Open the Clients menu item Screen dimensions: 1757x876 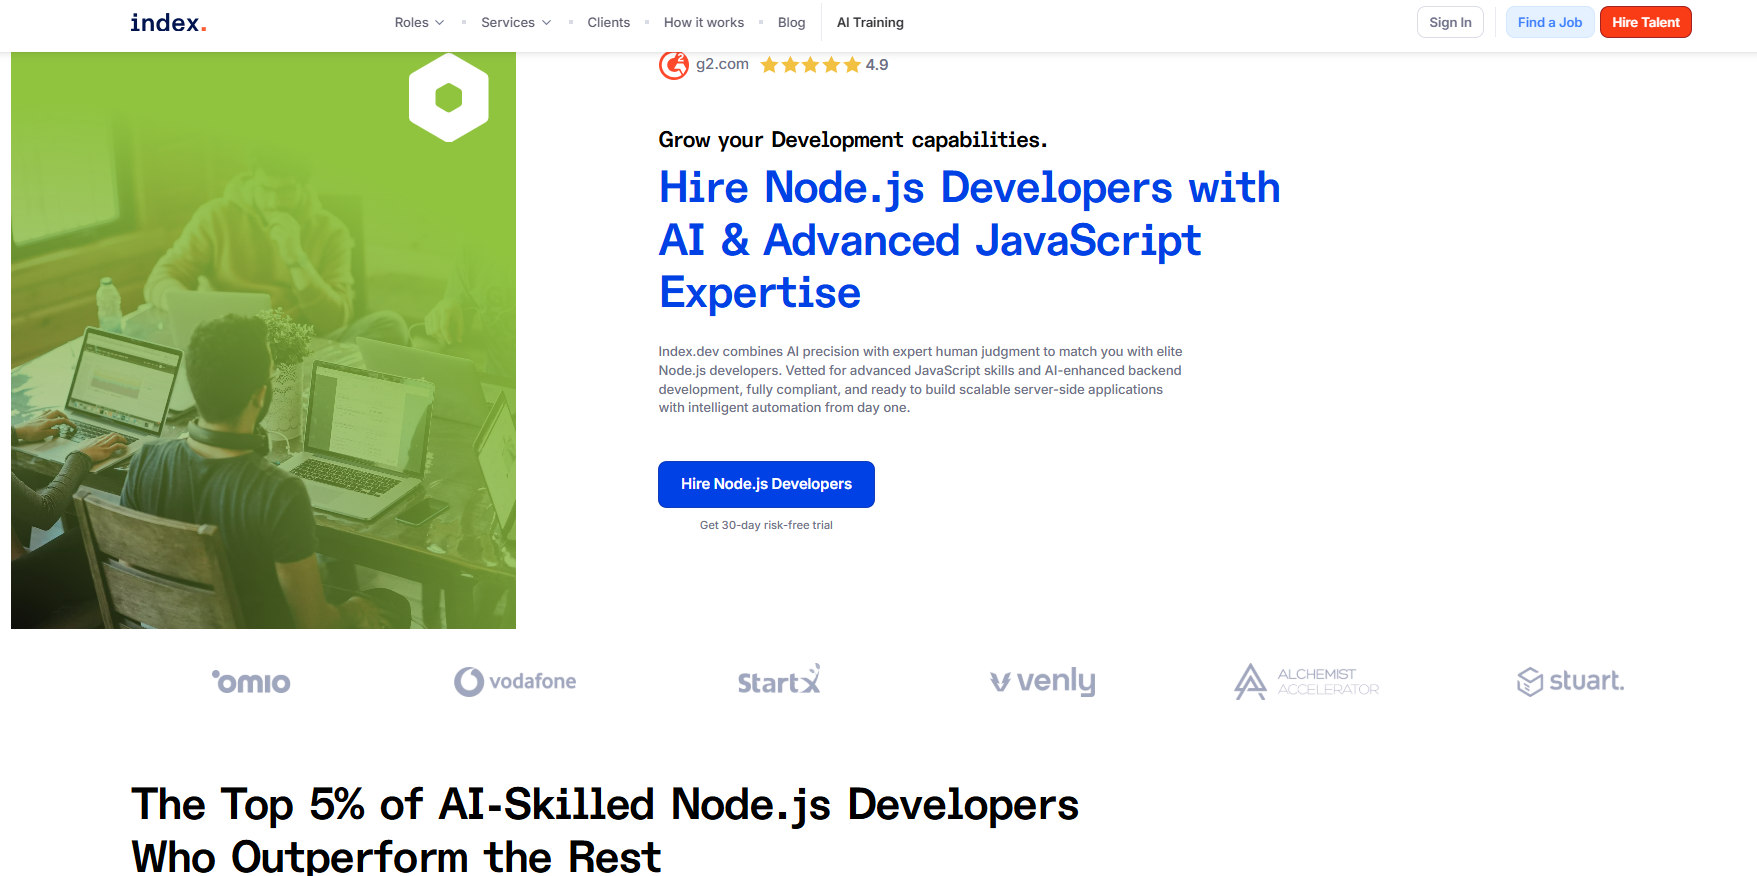point(608,22)
